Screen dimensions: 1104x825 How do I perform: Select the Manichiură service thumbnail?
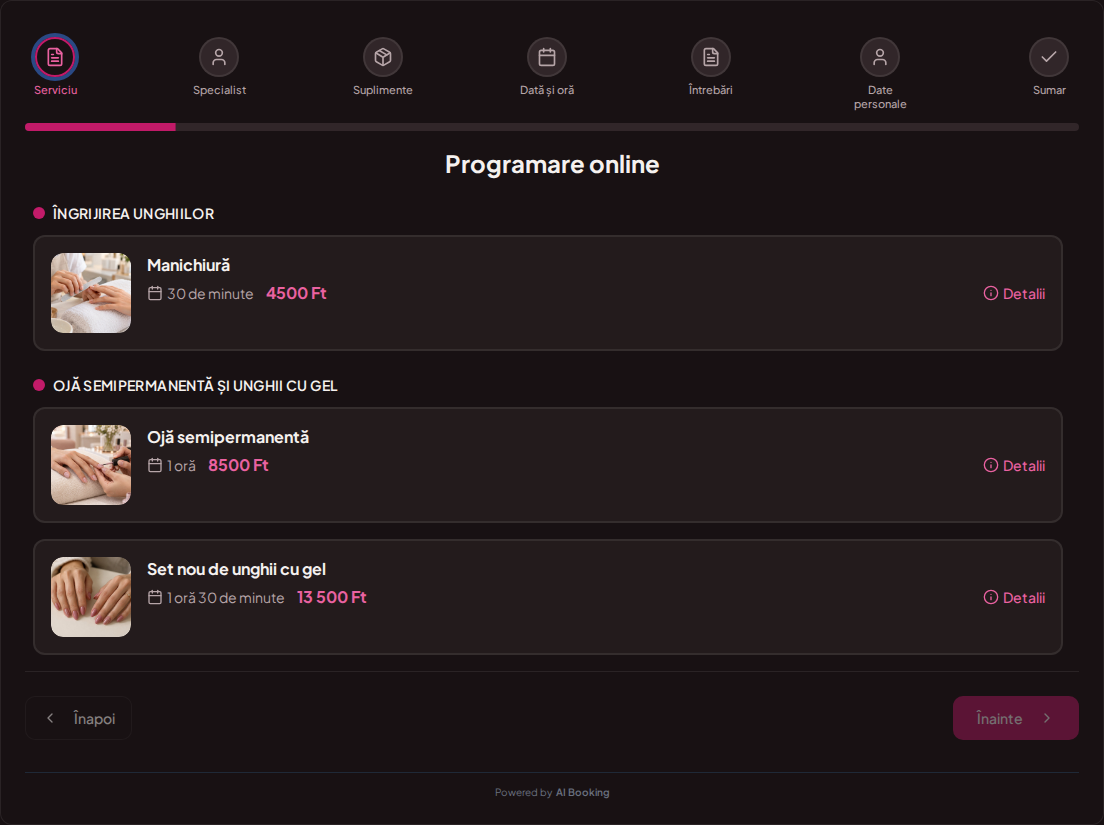coord(91,293)
